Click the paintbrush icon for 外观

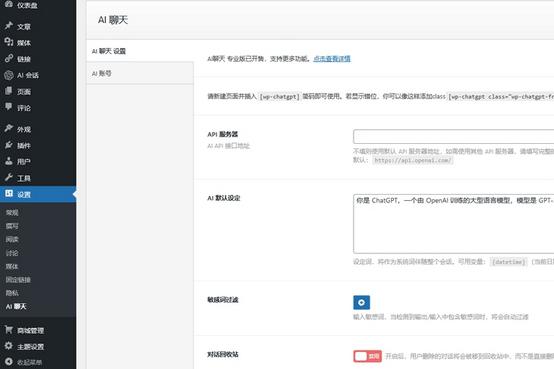tap(9, 128)
